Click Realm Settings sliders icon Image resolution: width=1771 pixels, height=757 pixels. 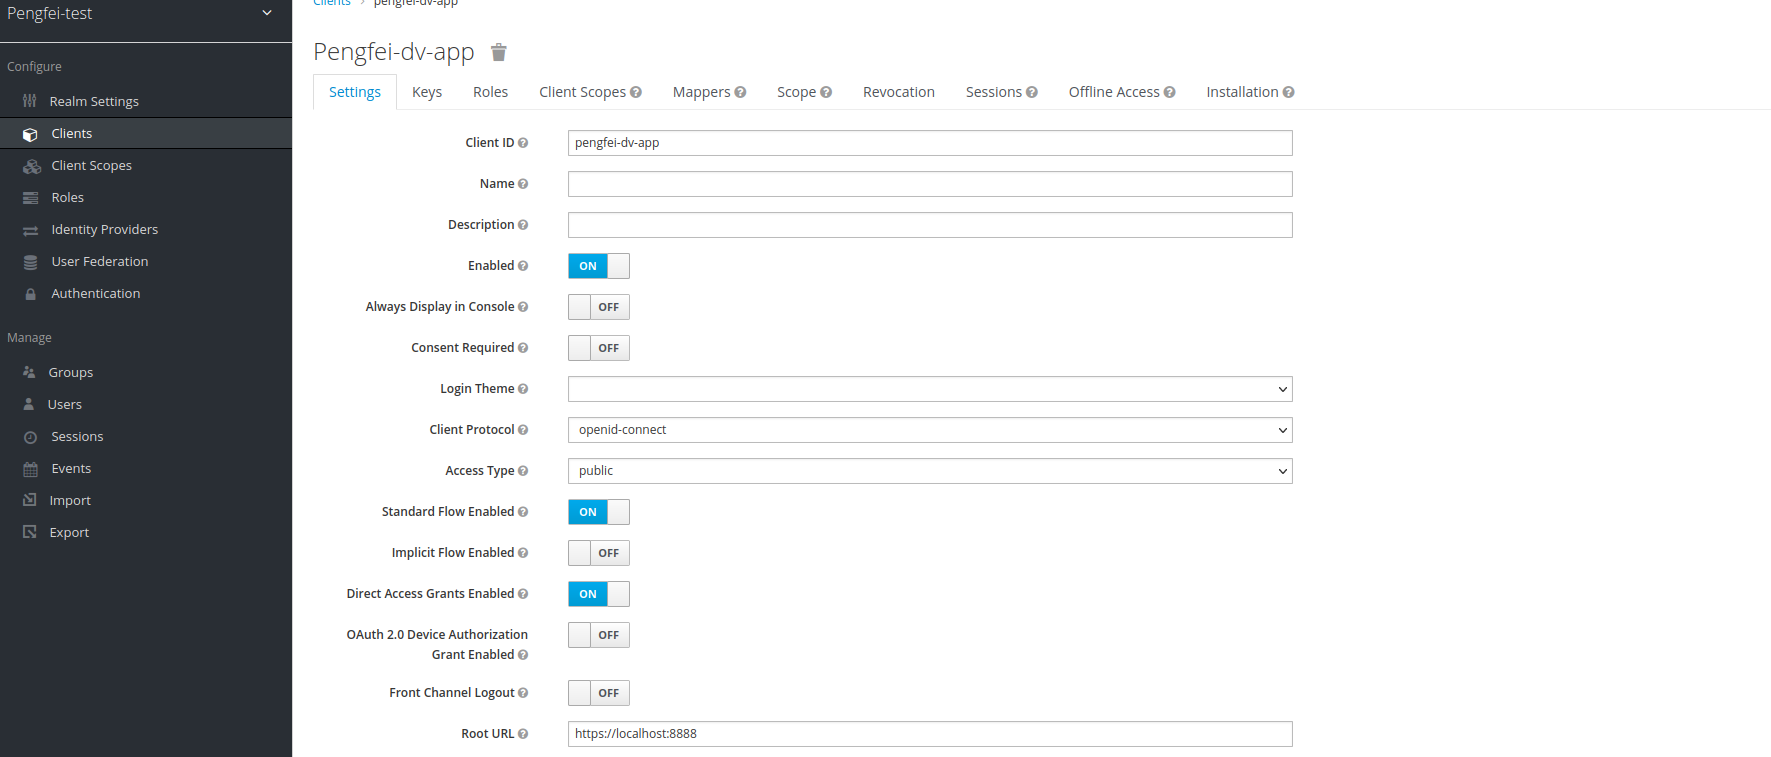30,101
